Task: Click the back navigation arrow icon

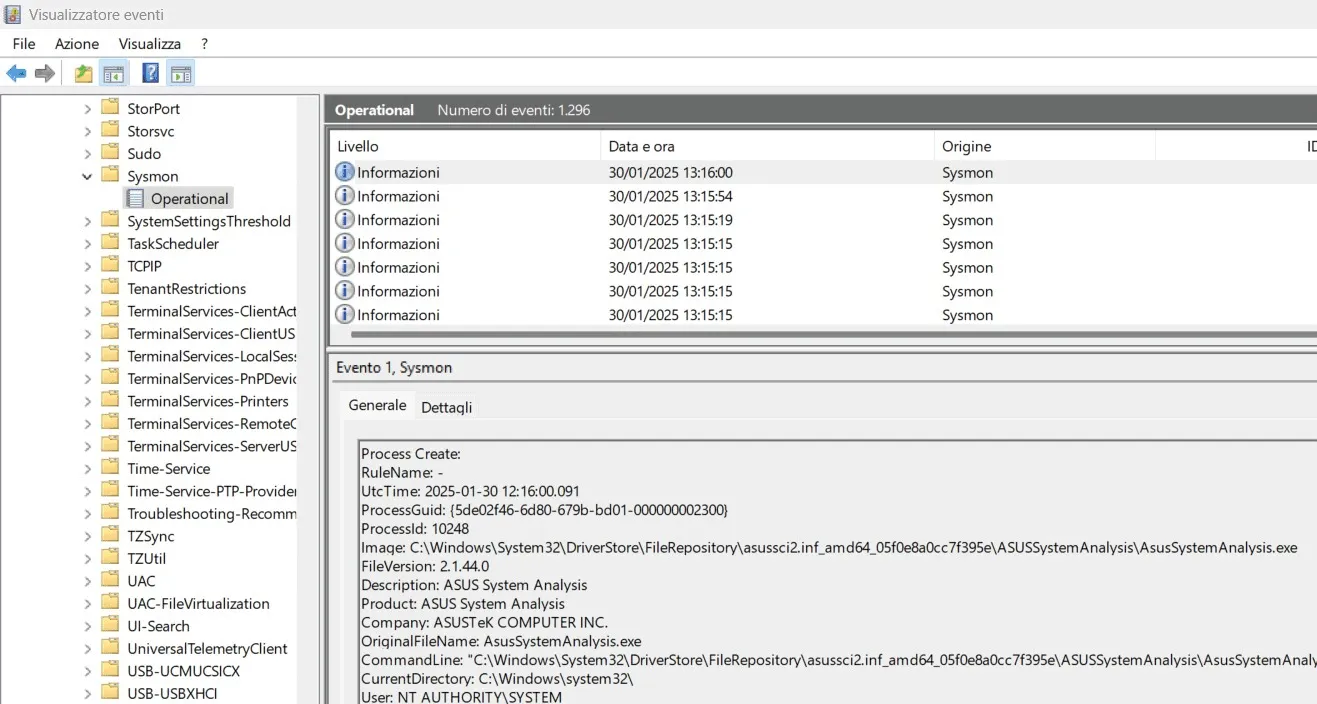Action: 16,71
